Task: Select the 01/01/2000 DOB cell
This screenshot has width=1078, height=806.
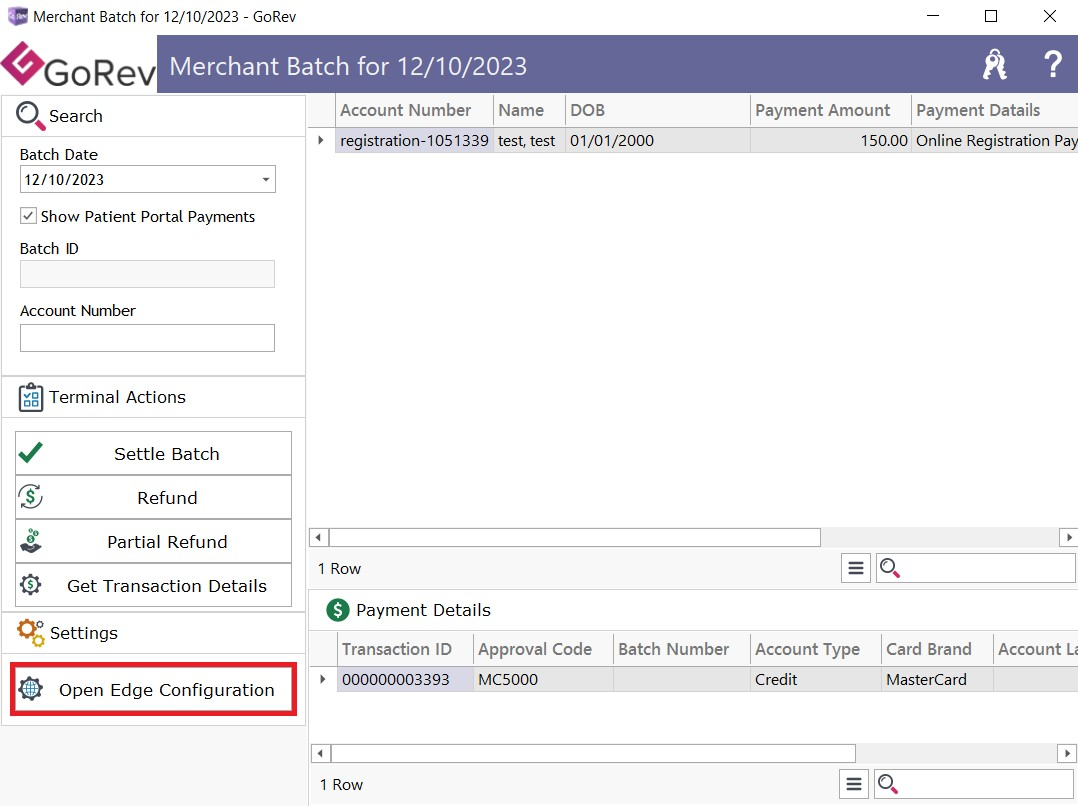Action: click(657, 140)
